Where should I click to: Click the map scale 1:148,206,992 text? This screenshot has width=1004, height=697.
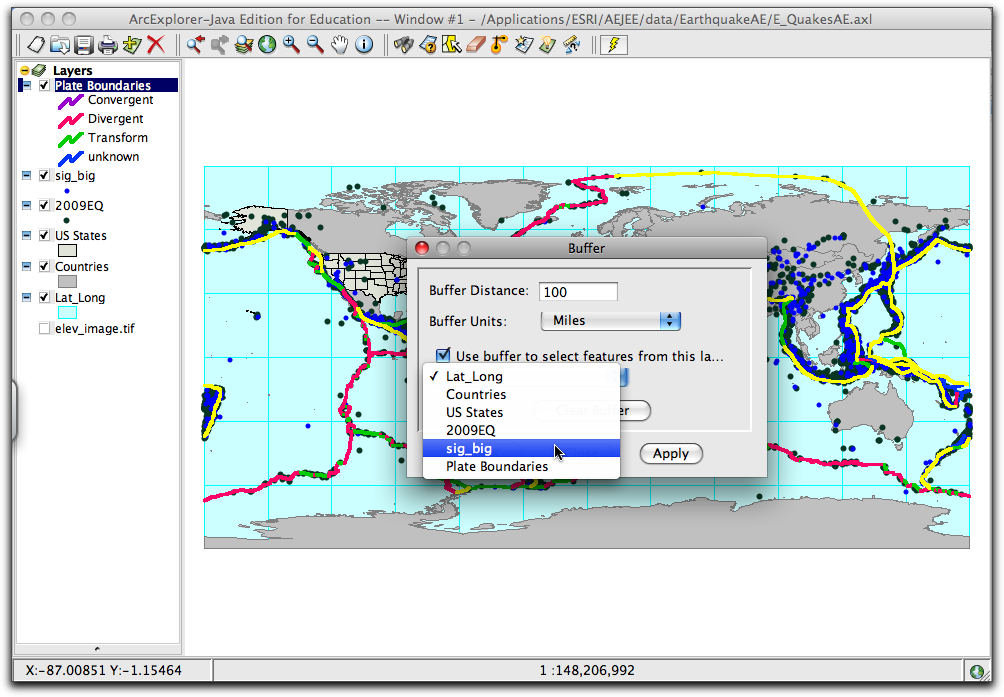point(587,670)
